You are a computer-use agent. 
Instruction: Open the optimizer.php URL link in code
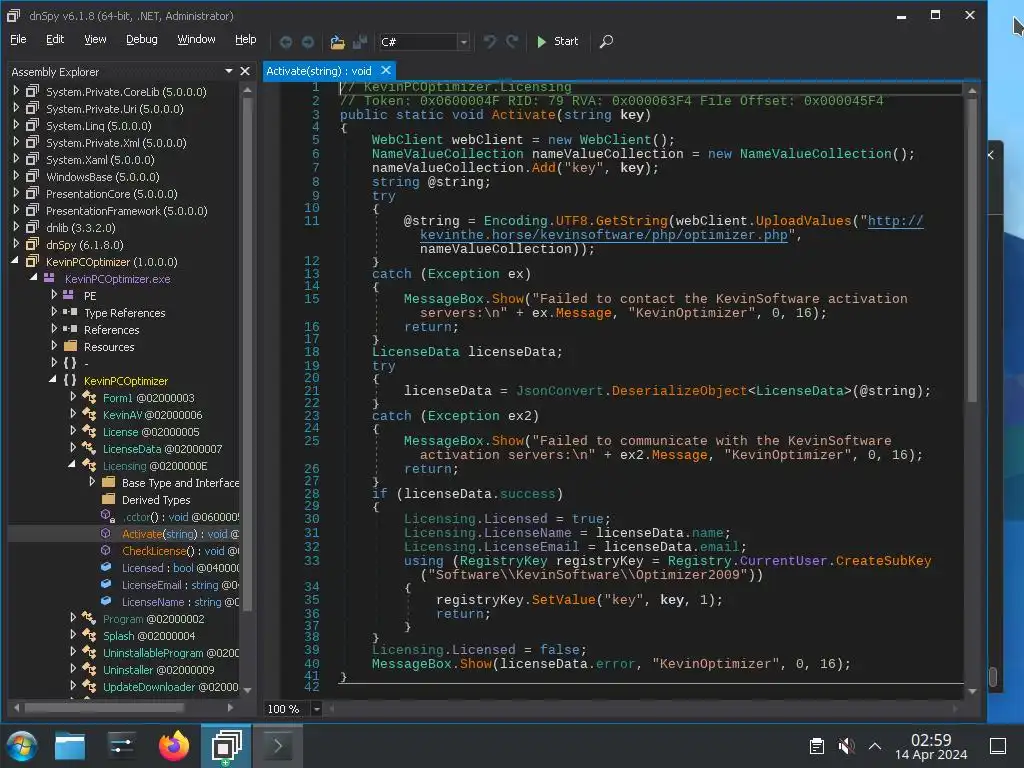click(x=603, y=235)
